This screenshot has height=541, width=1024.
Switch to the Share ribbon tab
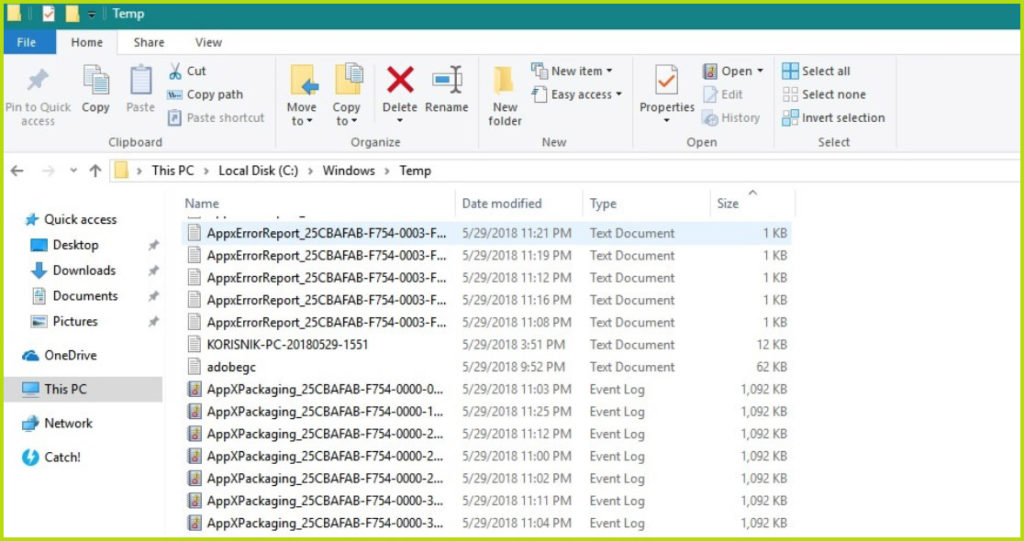point(149,42)
